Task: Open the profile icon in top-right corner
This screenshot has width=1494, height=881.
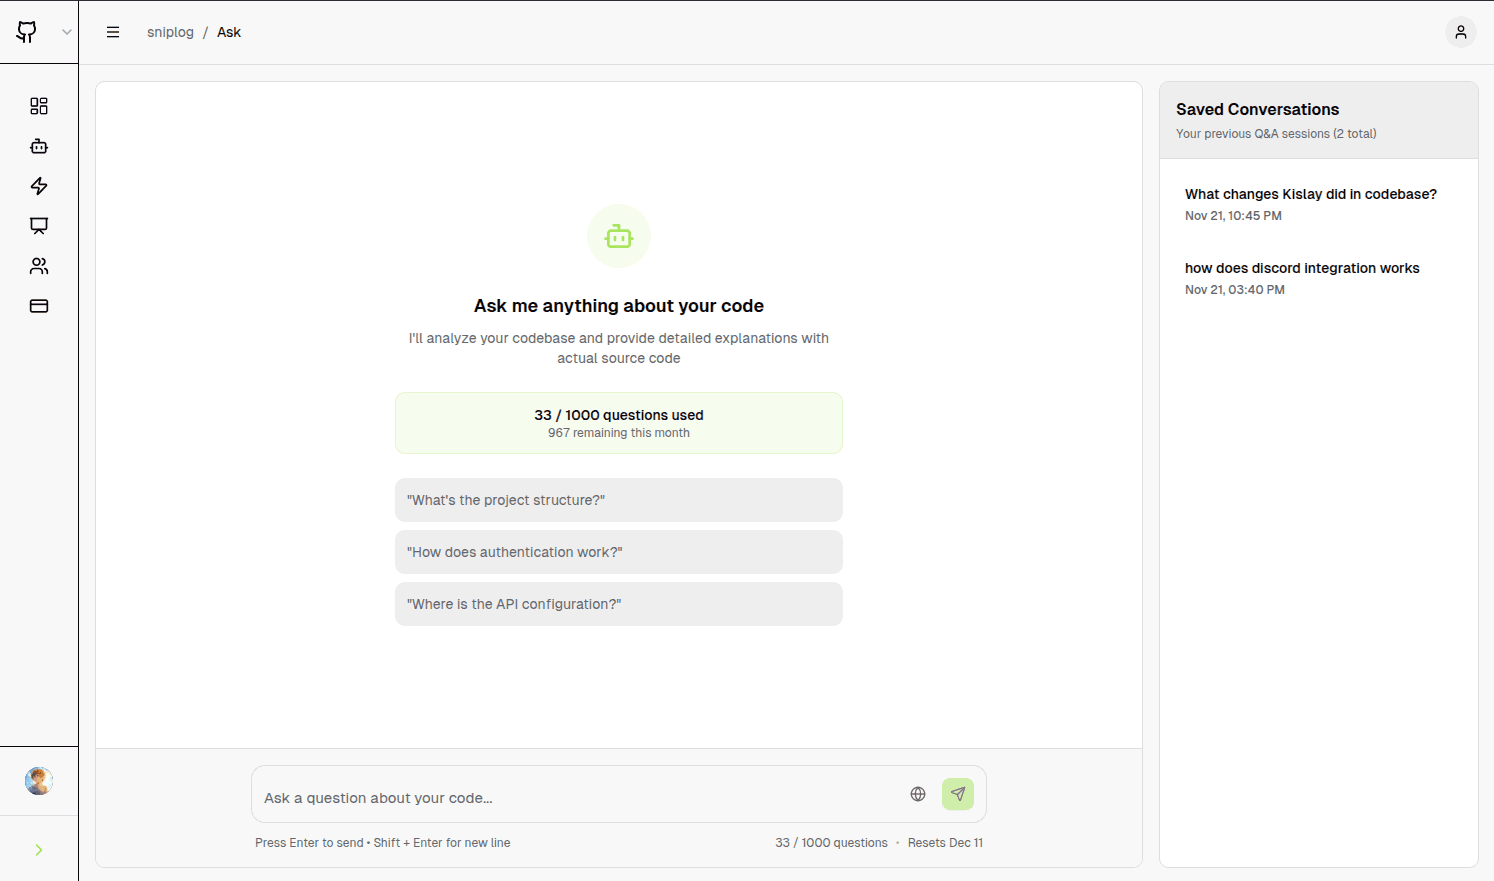Action: click(1460, 32)
